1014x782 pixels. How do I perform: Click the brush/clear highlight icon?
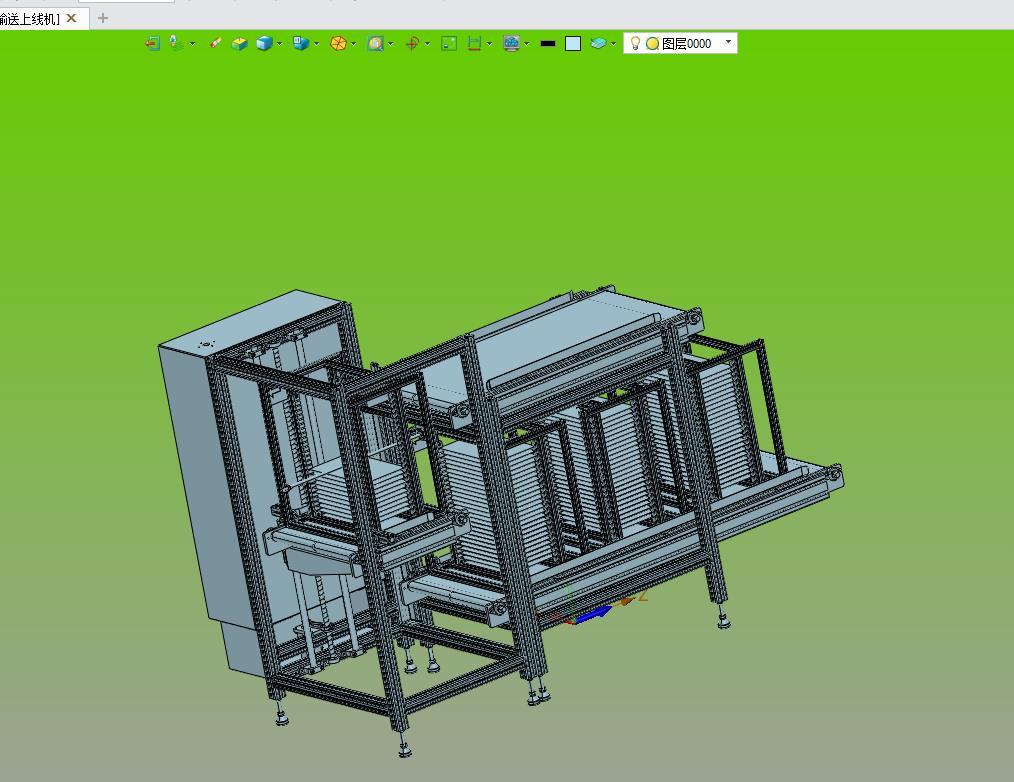pos(215,43)
